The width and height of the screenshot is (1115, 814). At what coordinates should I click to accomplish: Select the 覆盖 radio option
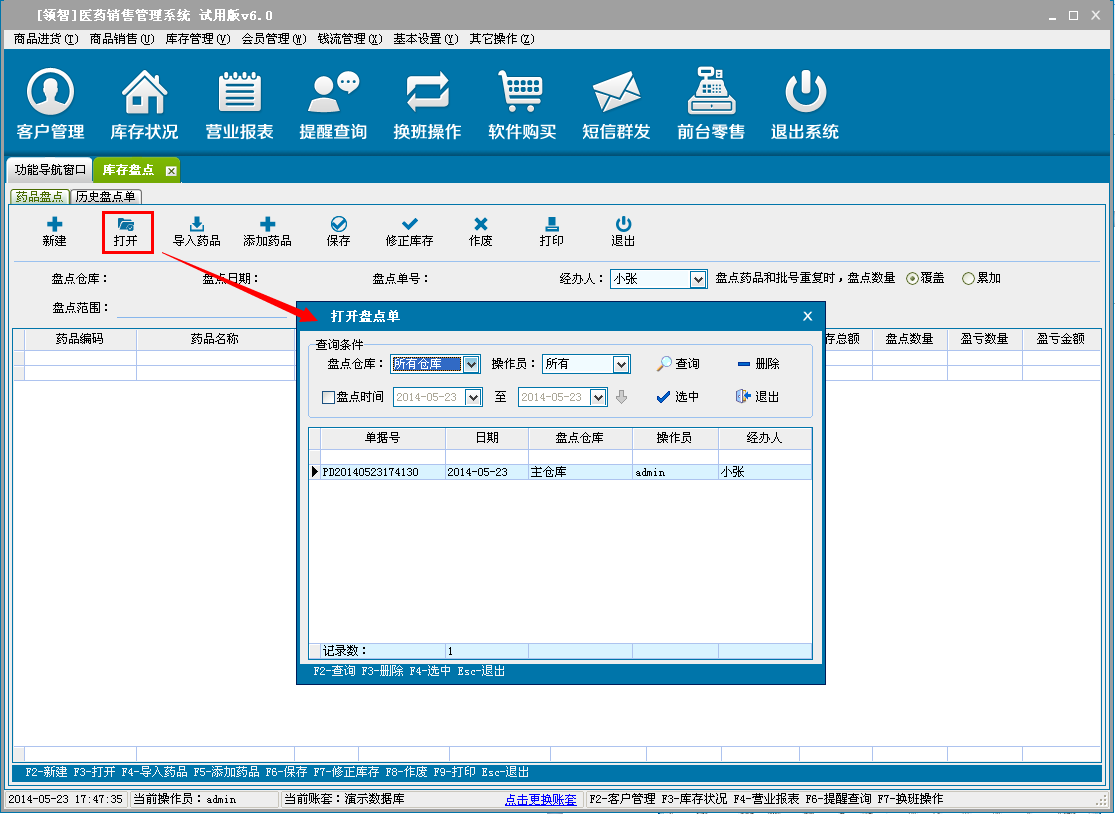912,279
